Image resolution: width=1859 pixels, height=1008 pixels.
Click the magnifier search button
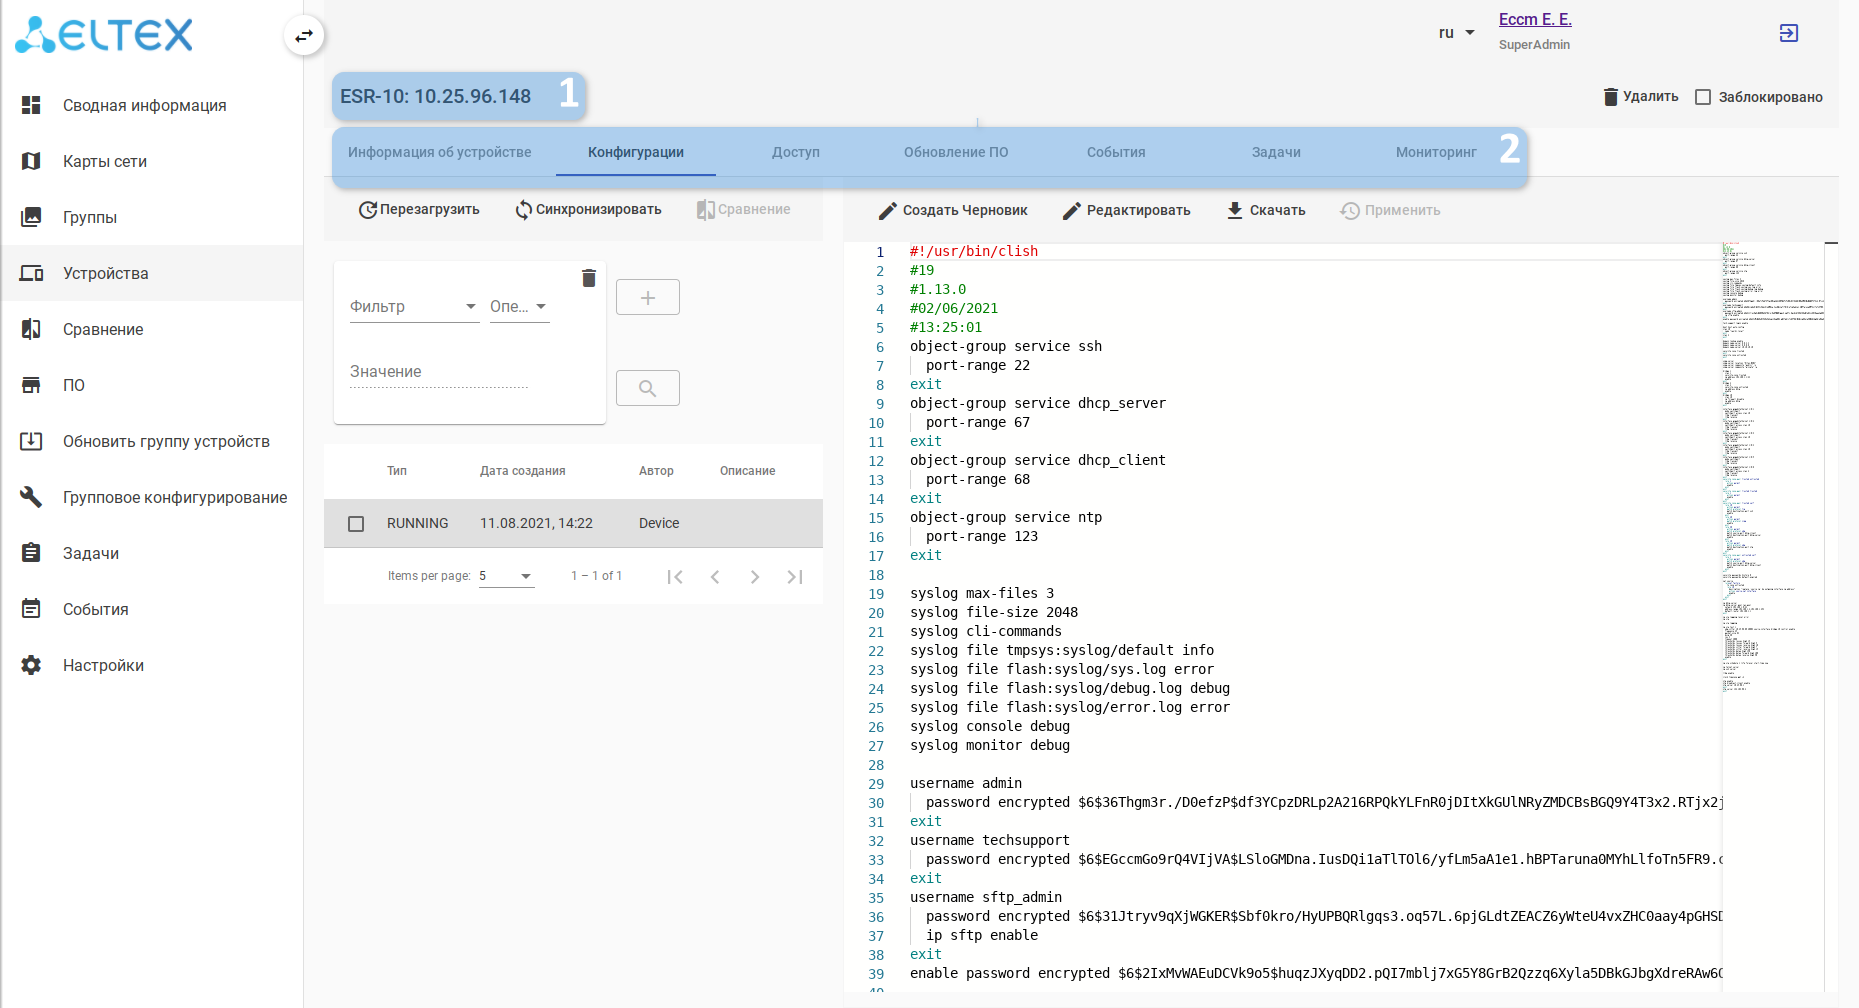647,388
